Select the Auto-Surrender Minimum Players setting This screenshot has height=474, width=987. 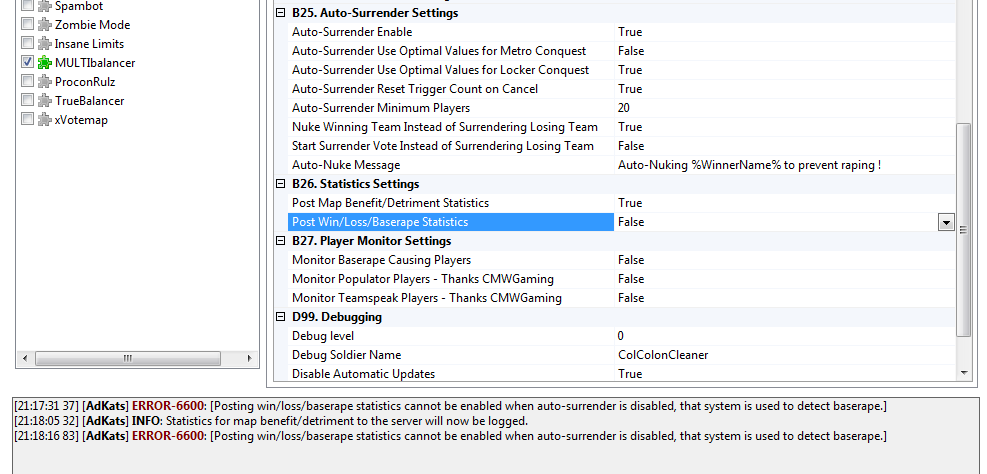[x=380, y=108]
